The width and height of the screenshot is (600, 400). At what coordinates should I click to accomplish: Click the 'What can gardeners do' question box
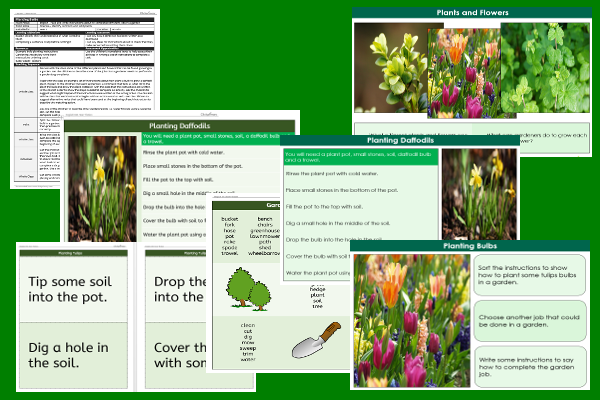[x=553, y=139]
